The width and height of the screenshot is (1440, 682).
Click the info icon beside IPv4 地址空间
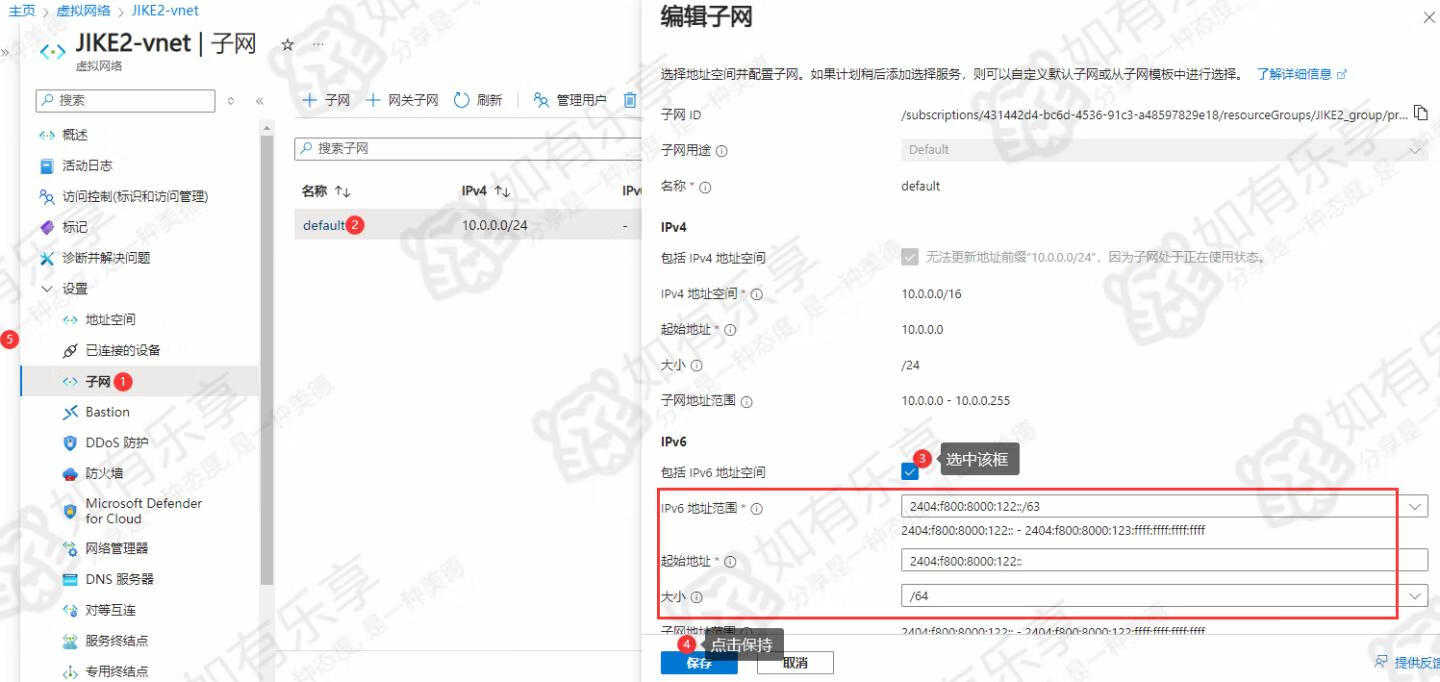[x=756, y=295]
